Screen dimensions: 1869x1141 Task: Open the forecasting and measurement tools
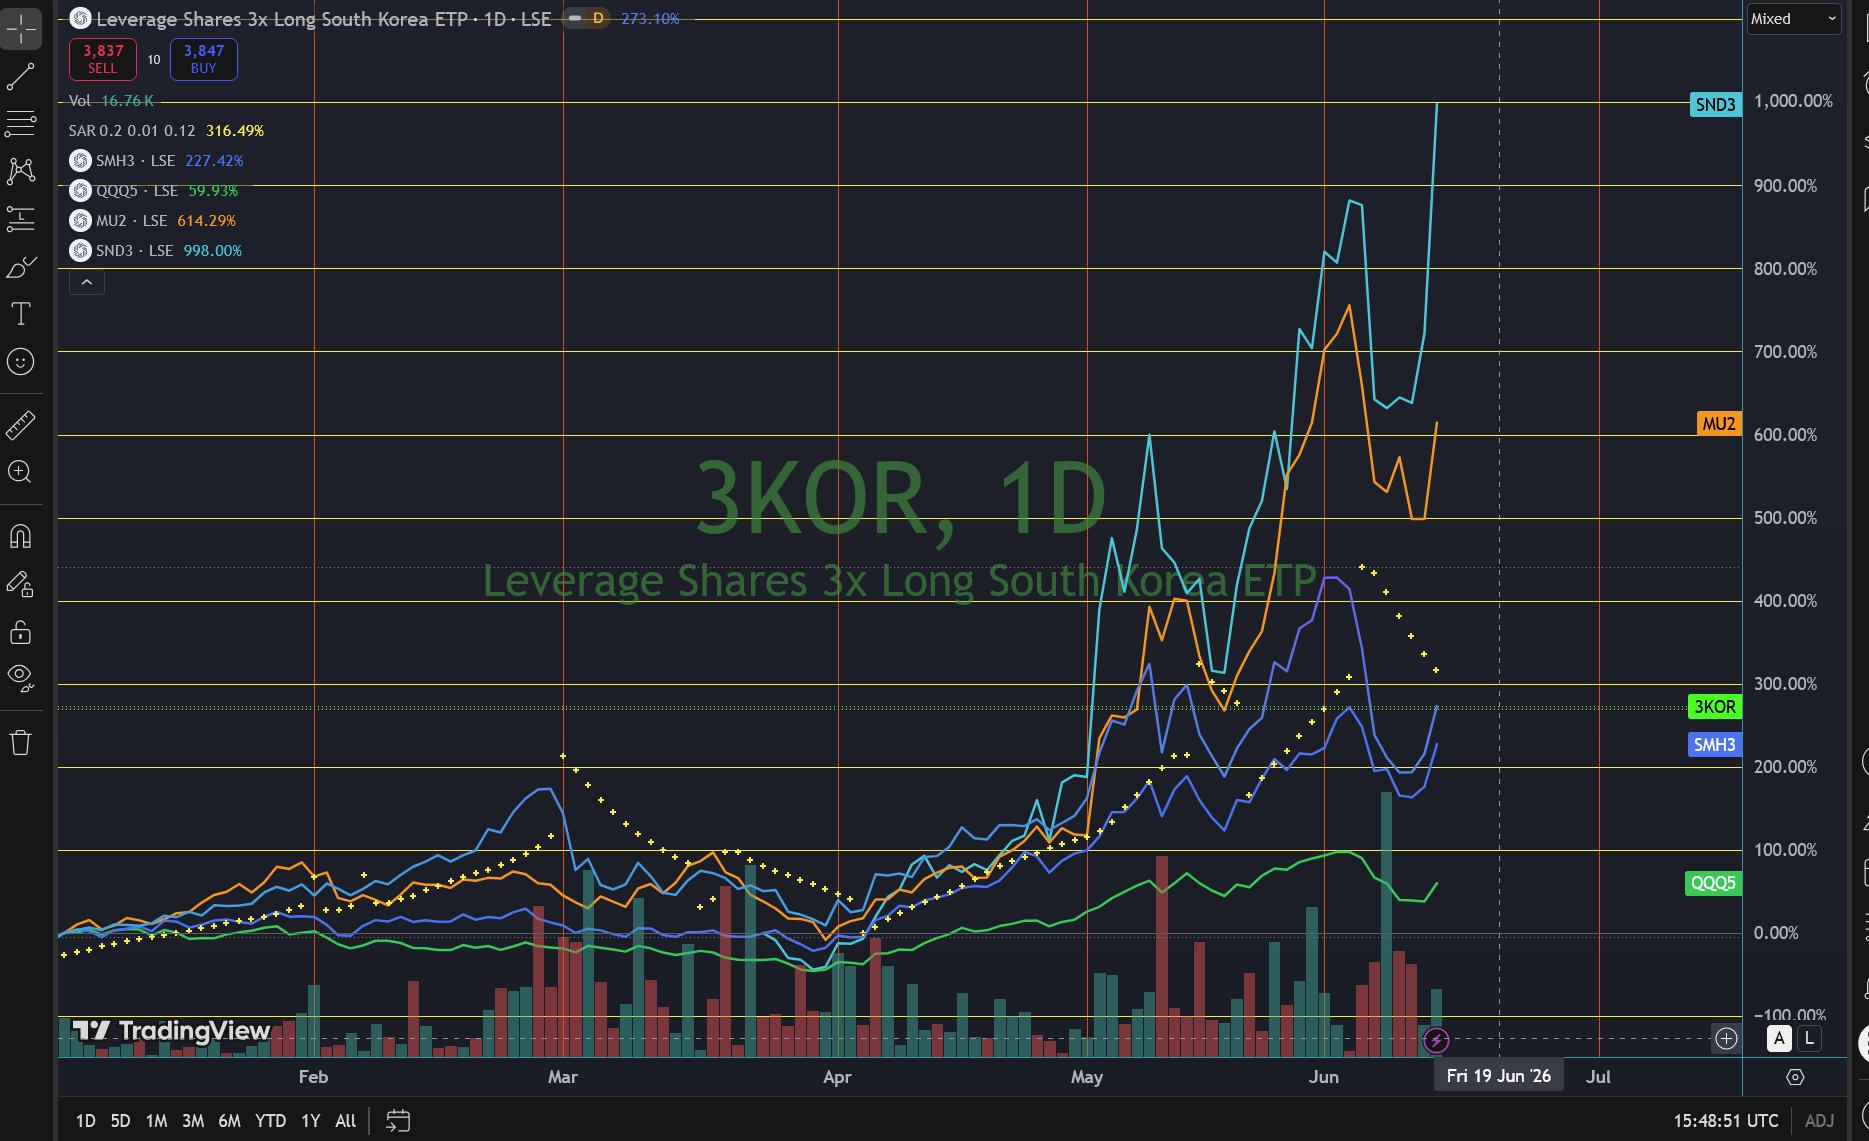[x=21, y=219]
